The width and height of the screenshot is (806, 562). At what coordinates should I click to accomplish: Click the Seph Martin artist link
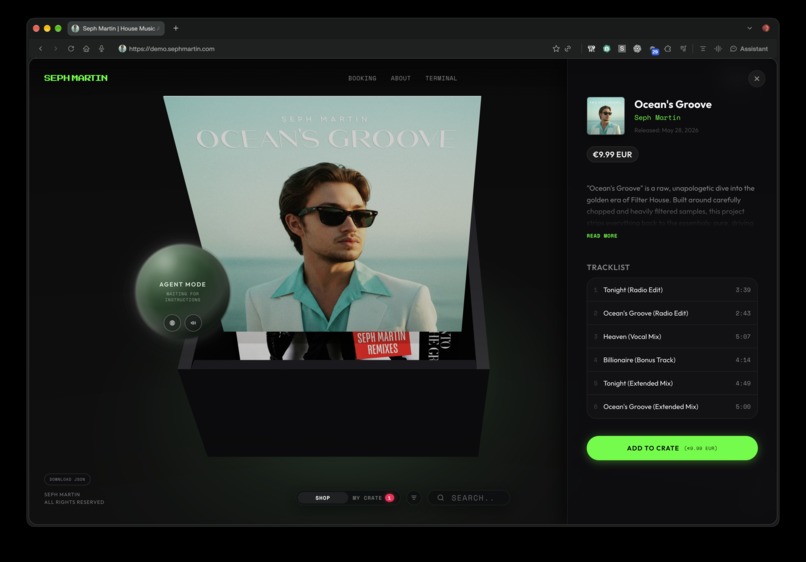coord(657,118)
